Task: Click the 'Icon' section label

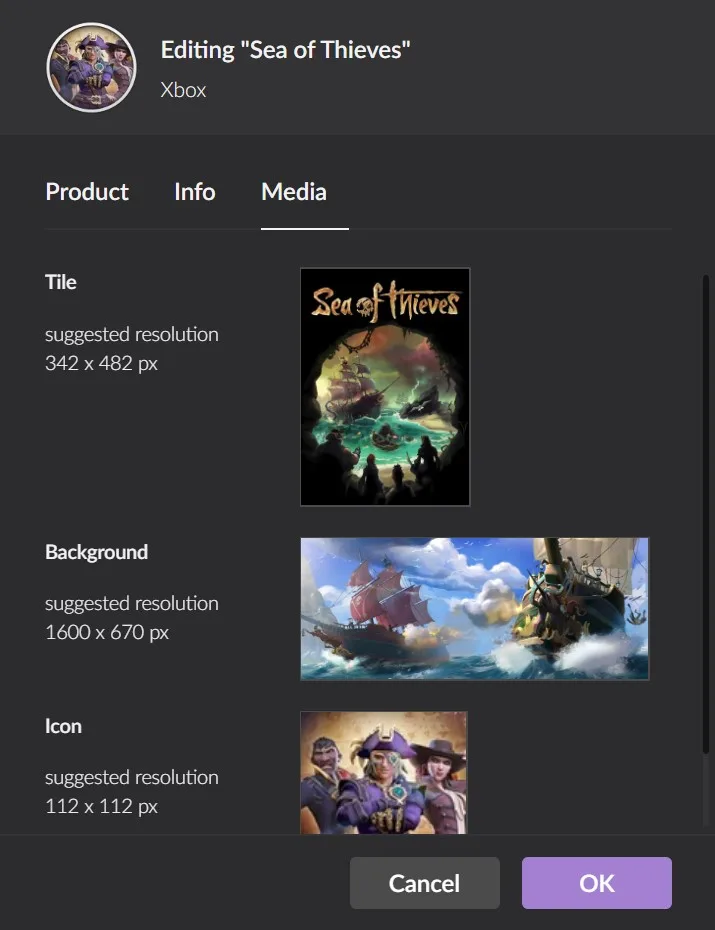Action: click(x=63, y=726)
